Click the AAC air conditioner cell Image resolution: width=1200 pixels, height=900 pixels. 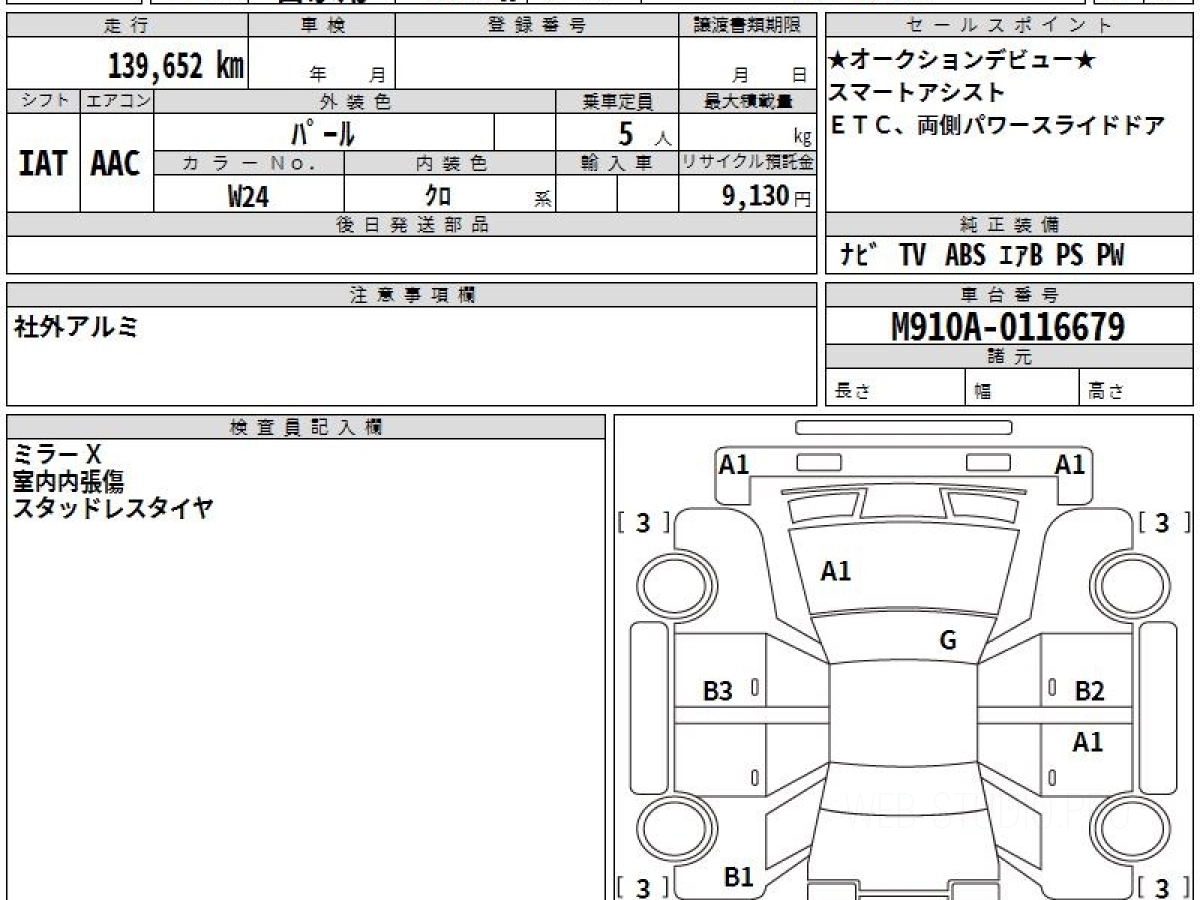(x=117, y=163)
